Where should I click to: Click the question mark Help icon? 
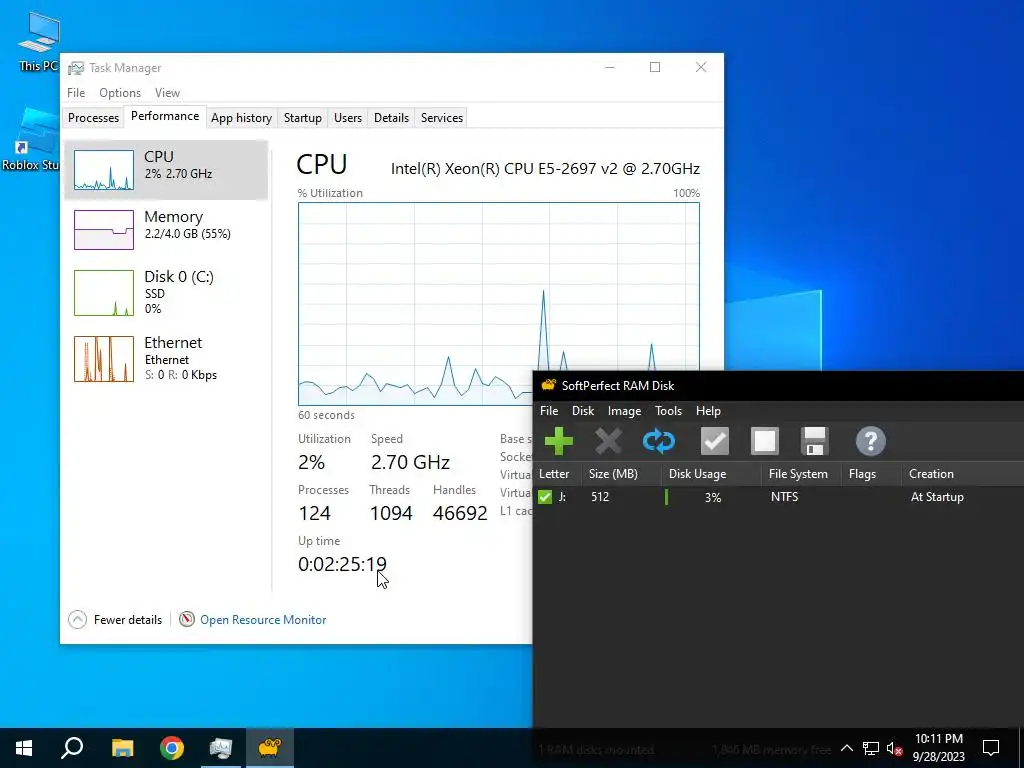871,441
